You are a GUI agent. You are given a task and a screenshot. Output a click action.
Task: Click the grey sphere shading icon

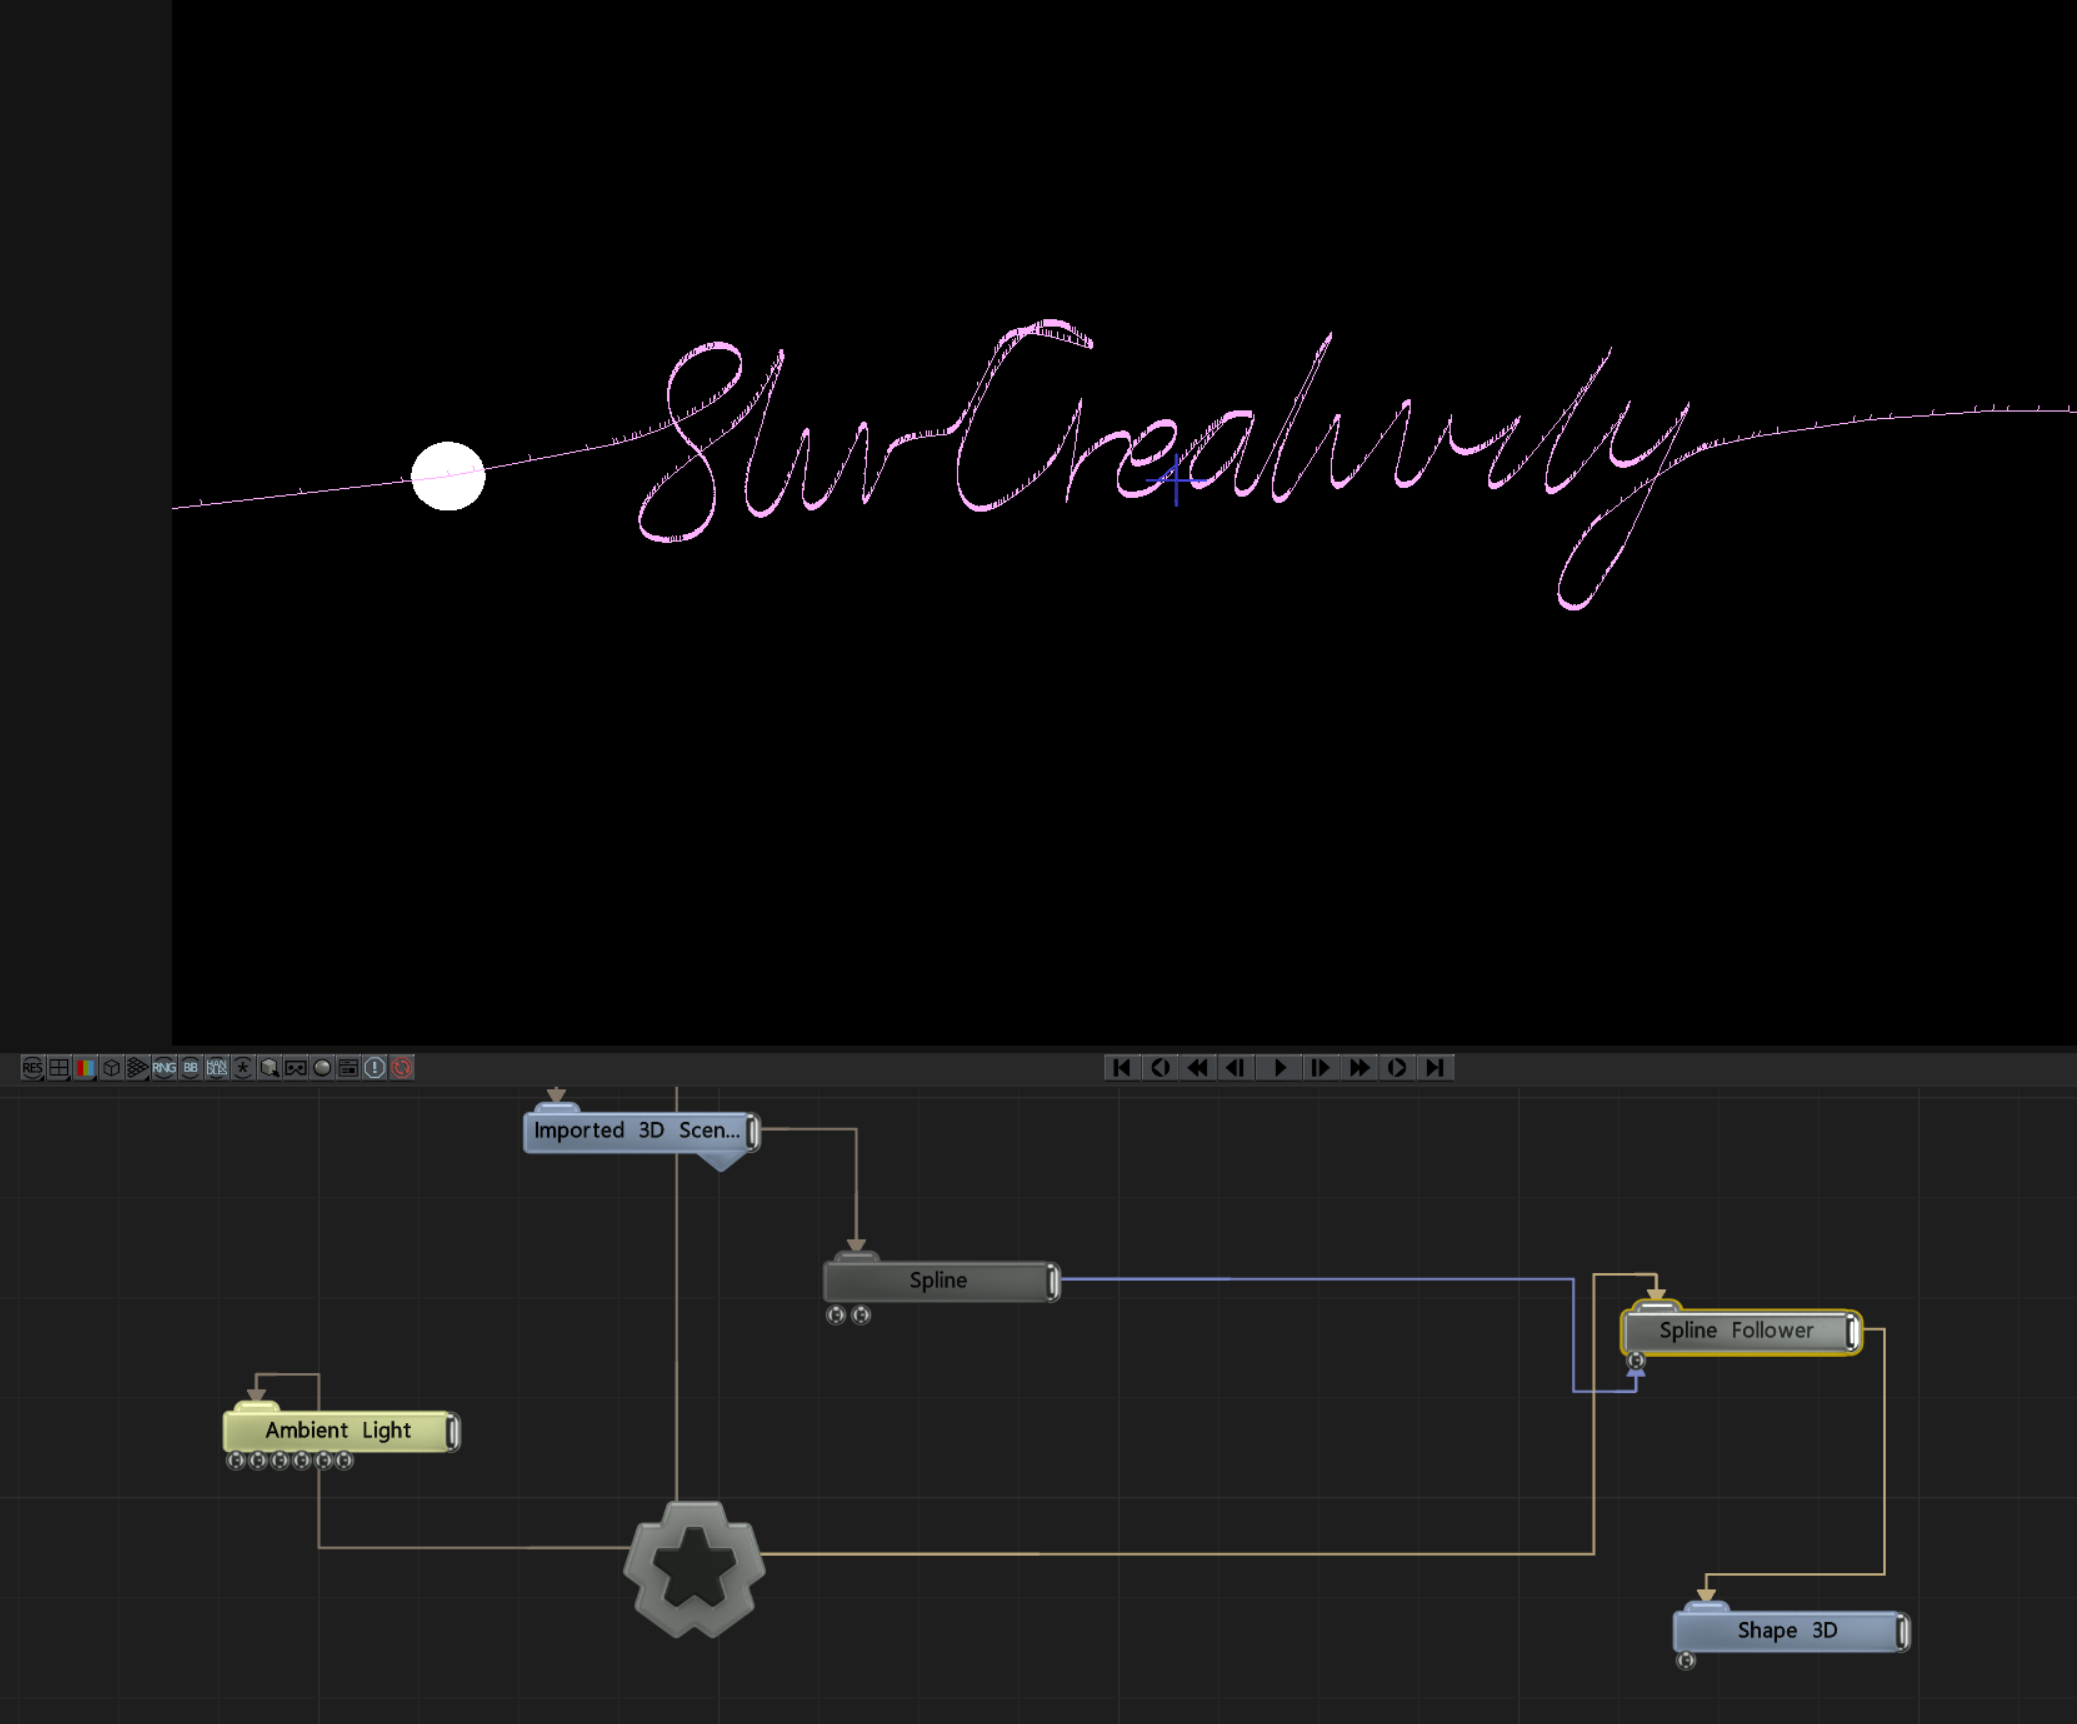322,1067
